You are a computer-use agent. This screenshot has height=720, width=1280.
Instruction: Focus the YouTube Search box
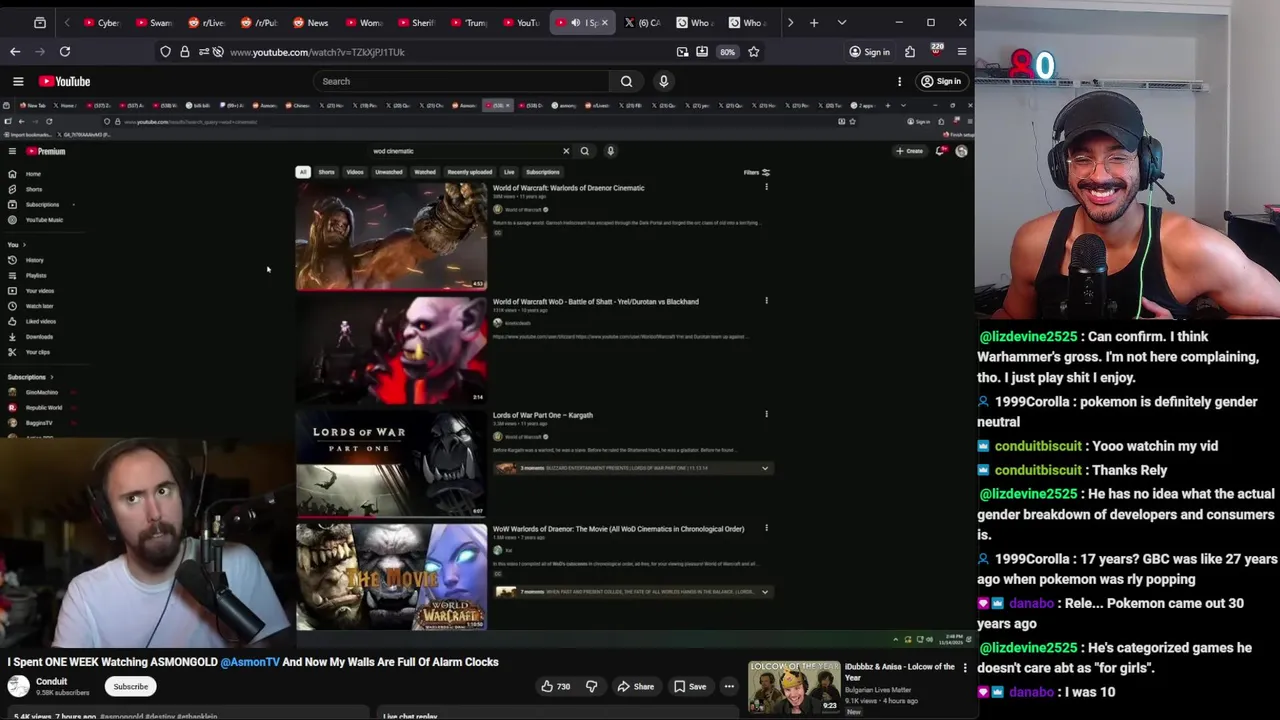(460, 81)
